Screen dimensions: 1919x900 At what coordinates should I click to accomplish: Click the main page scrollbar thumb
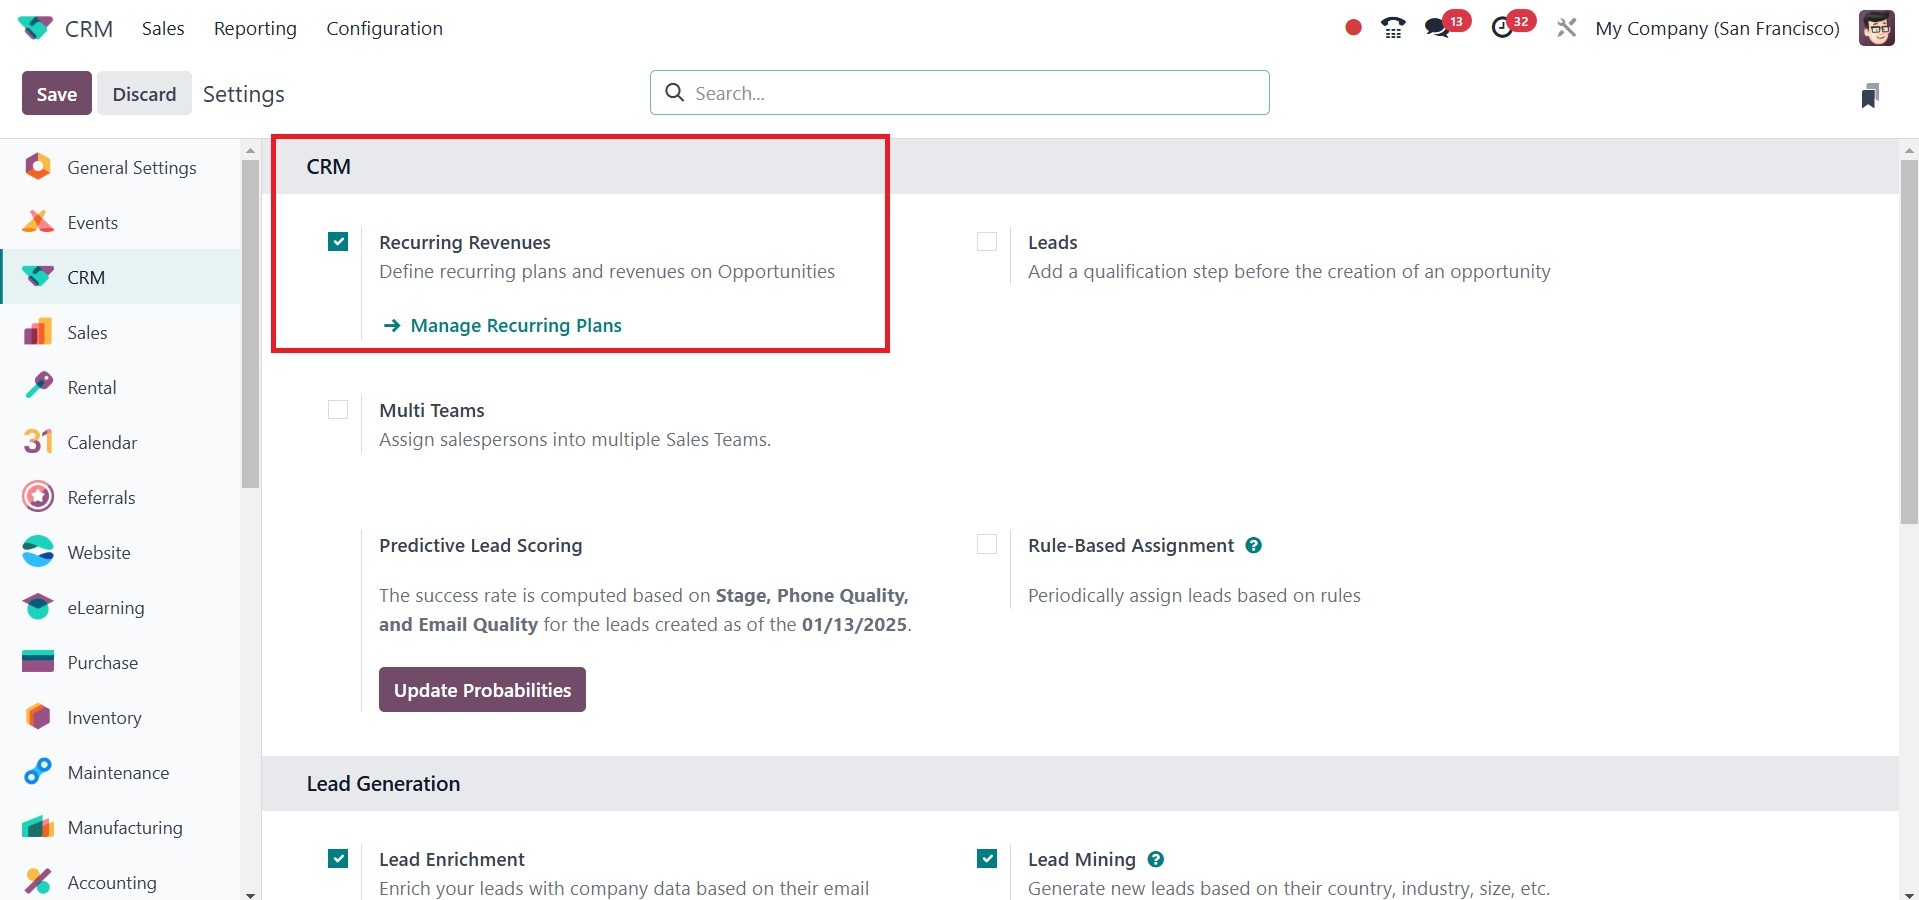tap(1909, 341)
